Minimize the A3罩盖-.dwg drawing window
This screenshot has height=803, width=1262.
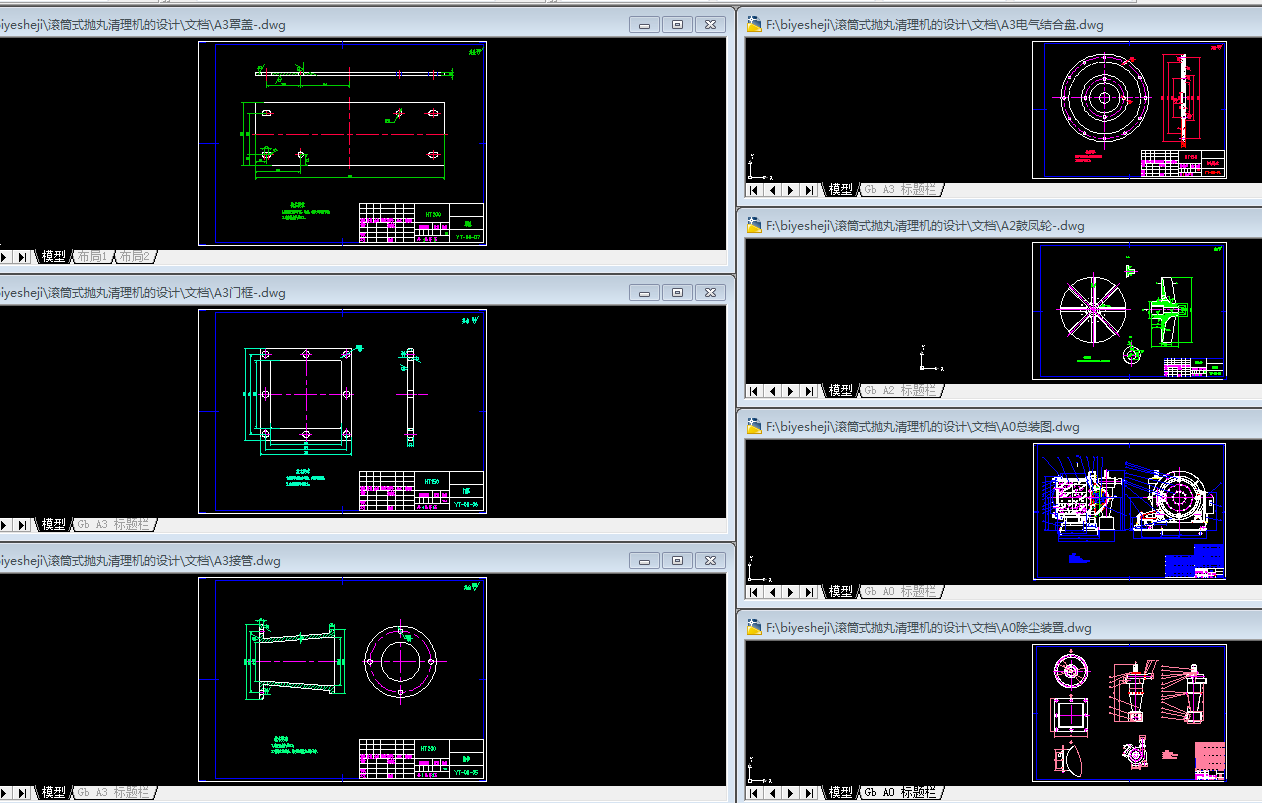click(645, 25)
